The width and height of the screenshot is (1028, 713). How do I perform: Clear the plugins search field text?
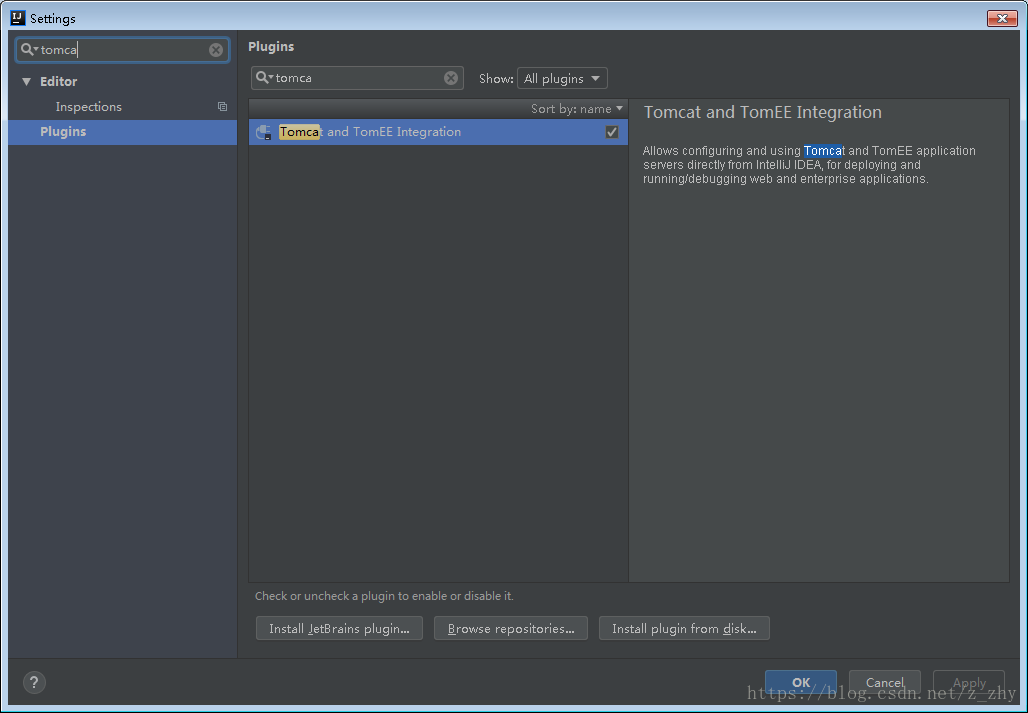(x=451, y=78)
